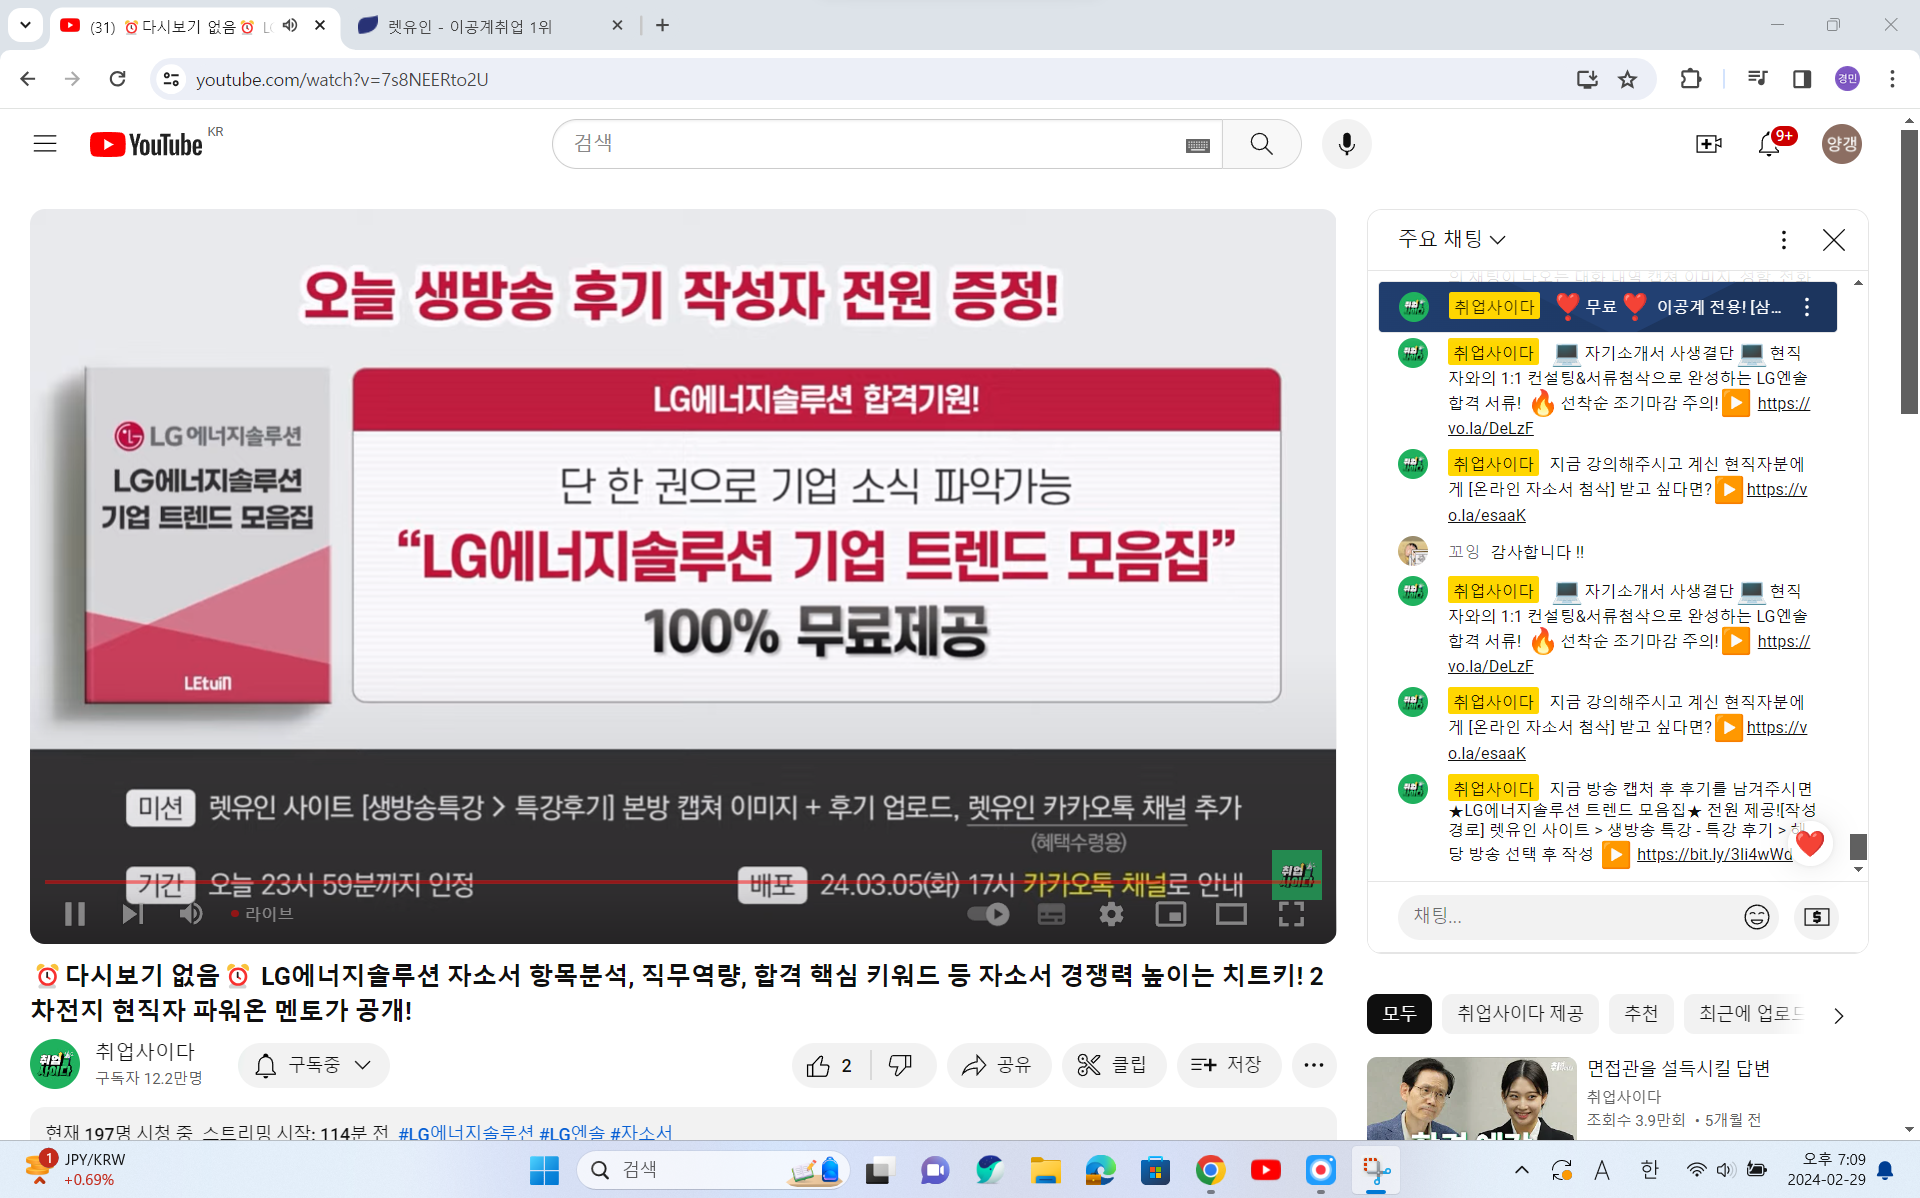Toggle Chrome side panel
This screenshot has width=1920, height=1198.
(x=1801, y=79)
